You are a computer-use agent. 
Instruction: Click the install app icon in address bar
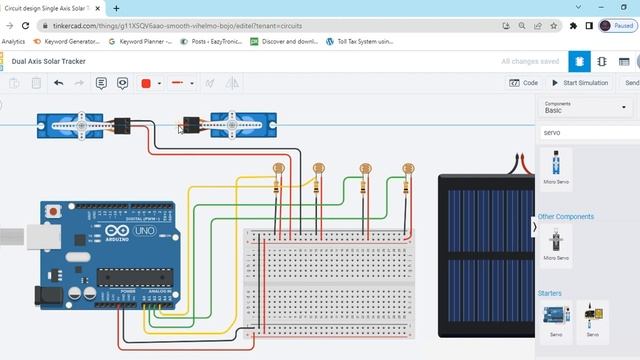(506, 26)
